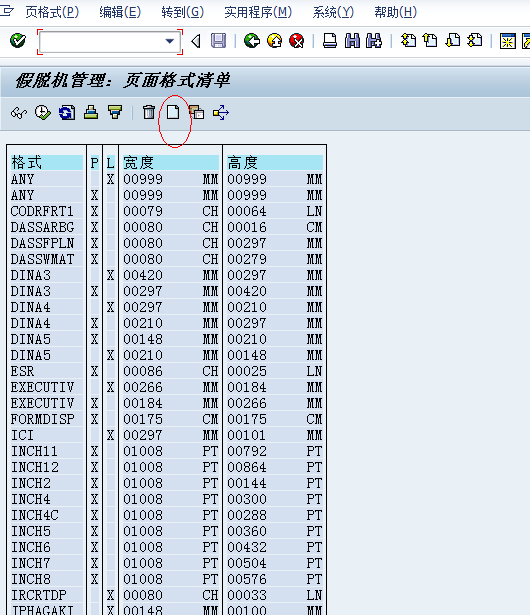
Task: Create new session with star window icon
Action: [507, 41]
